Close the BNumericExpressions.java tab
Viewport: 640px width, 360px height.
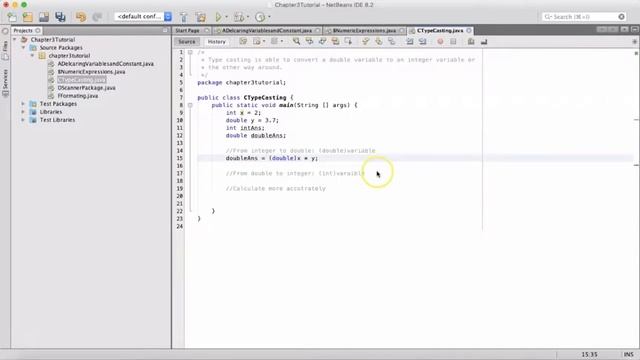pos(402,31)
